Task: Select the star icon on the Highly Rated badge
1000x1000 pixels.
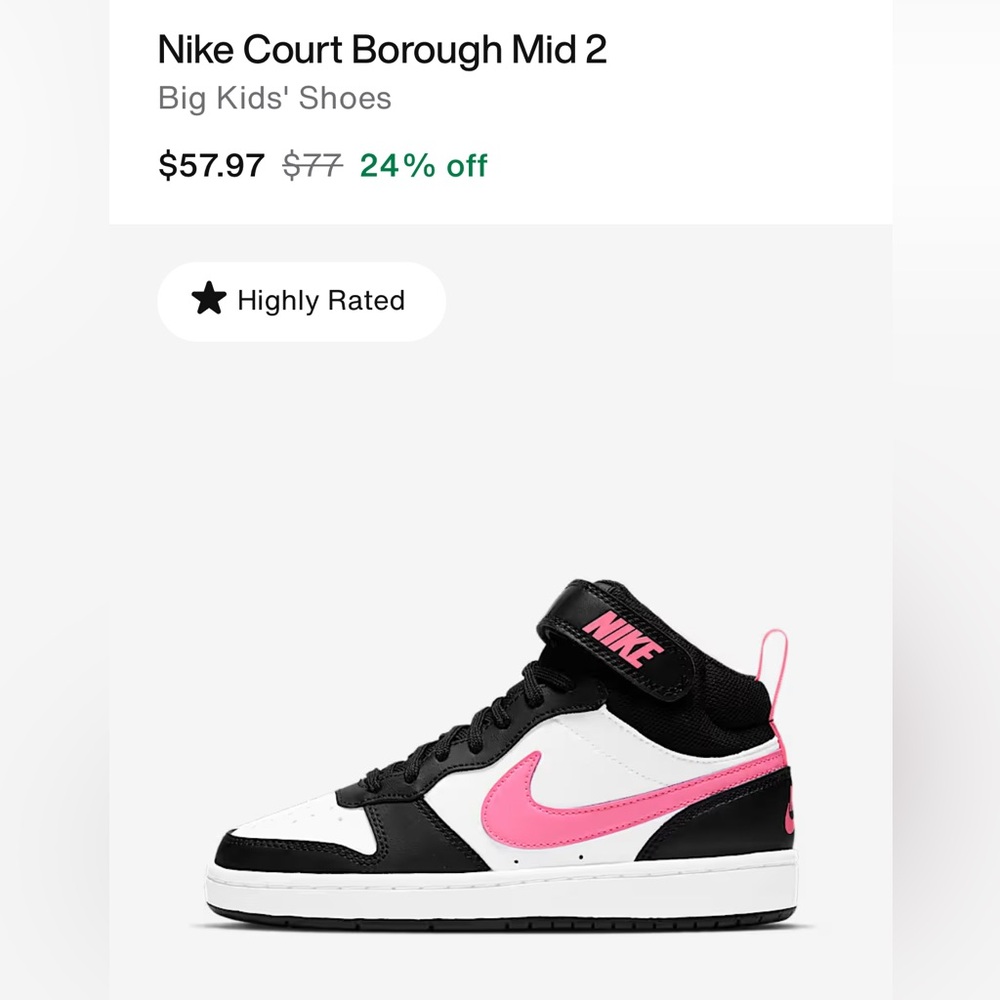Action: [x=210, y=299]
